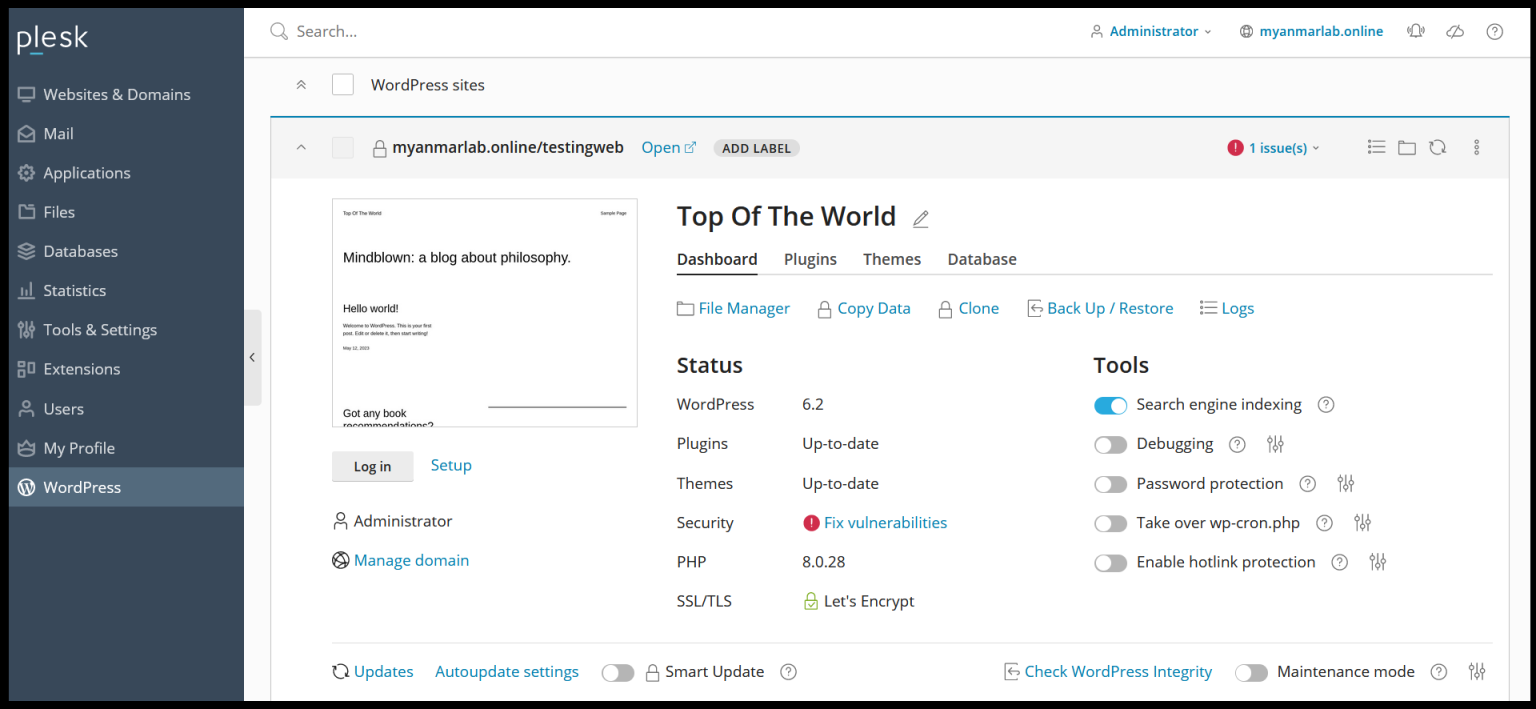Click the Log in button
1536x709 pixels.
pyautogui.click(x=372, y=466)
